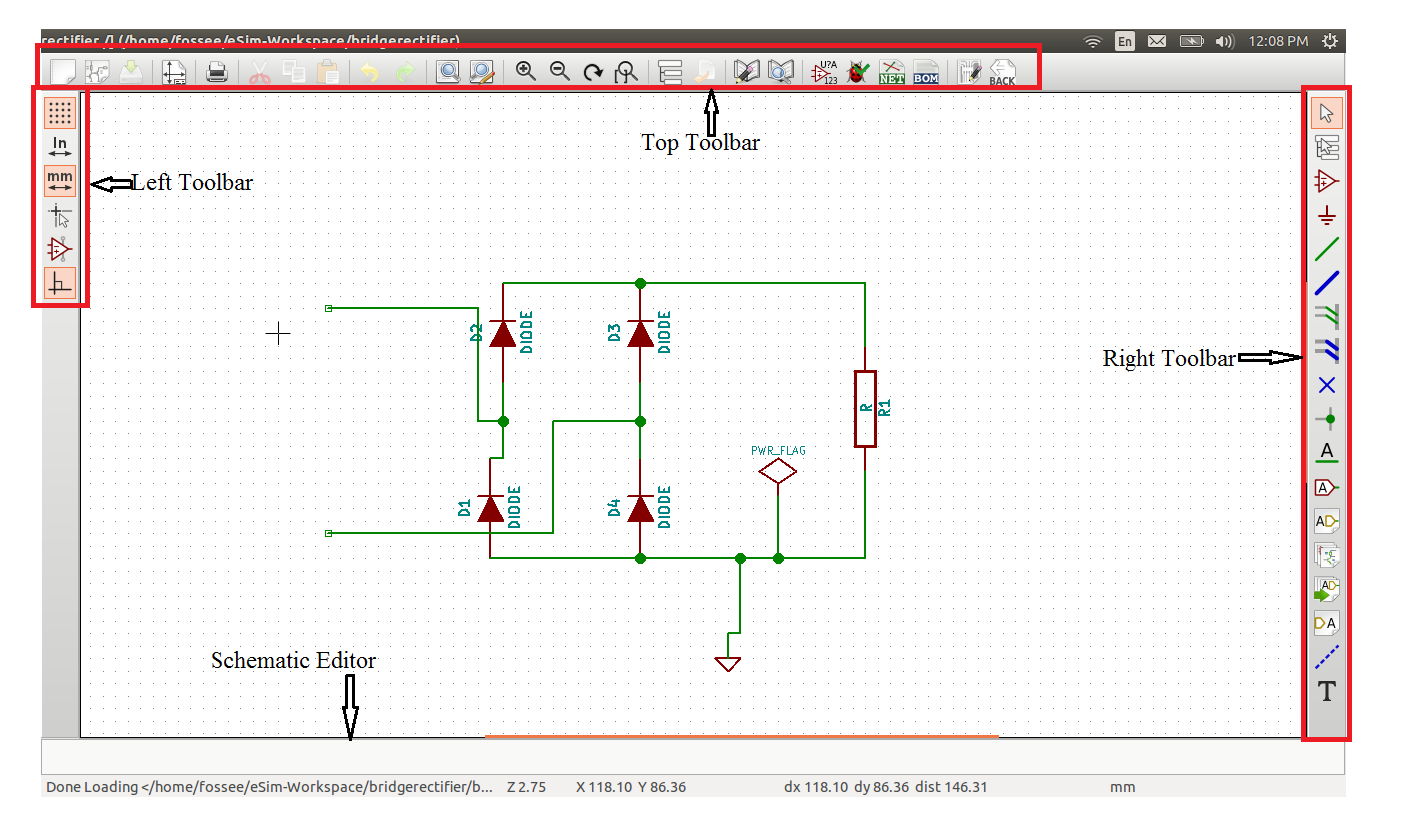Viewport: 1404px width, 840px height.
Task: Undo the last edit
Action: click(370, 71)
